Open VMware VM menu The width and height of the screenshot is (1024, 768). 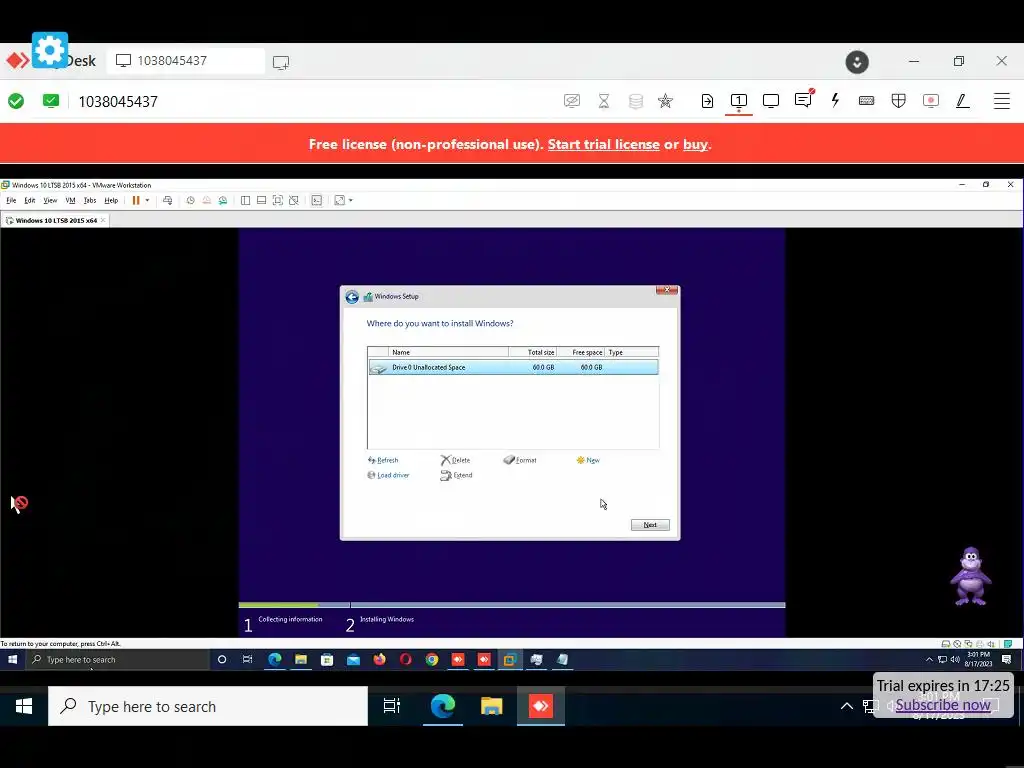coord(71,200)
